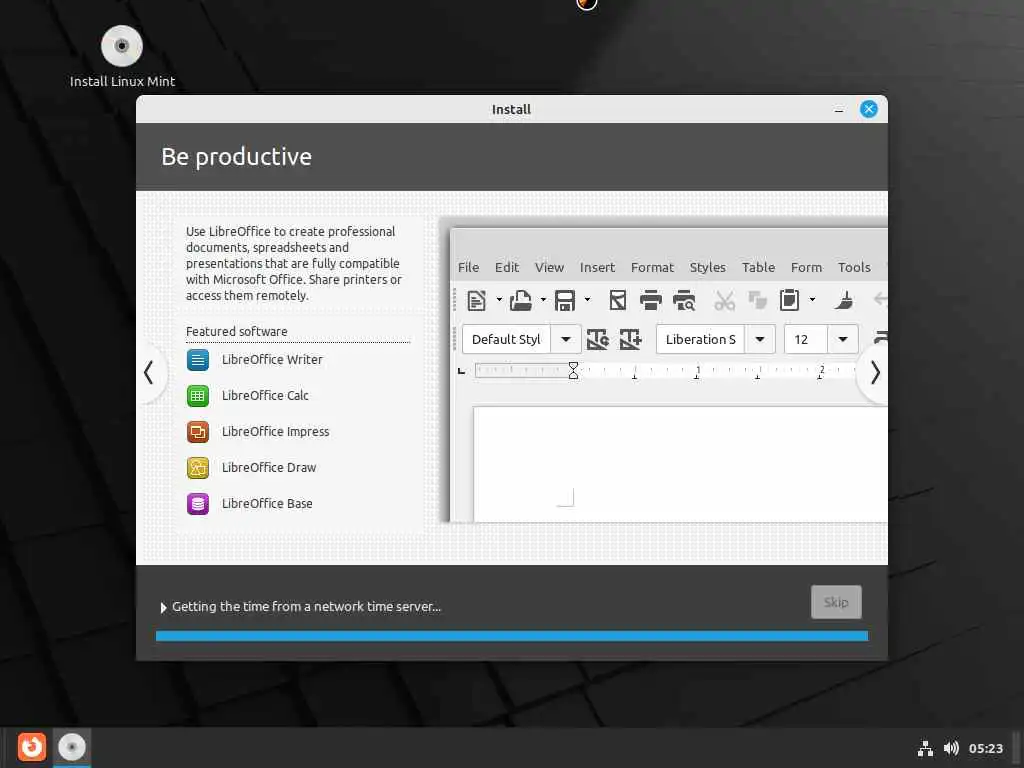1024x768 pixels.
Task: Open the network status tray icon
Action: [x=925, y=748]
